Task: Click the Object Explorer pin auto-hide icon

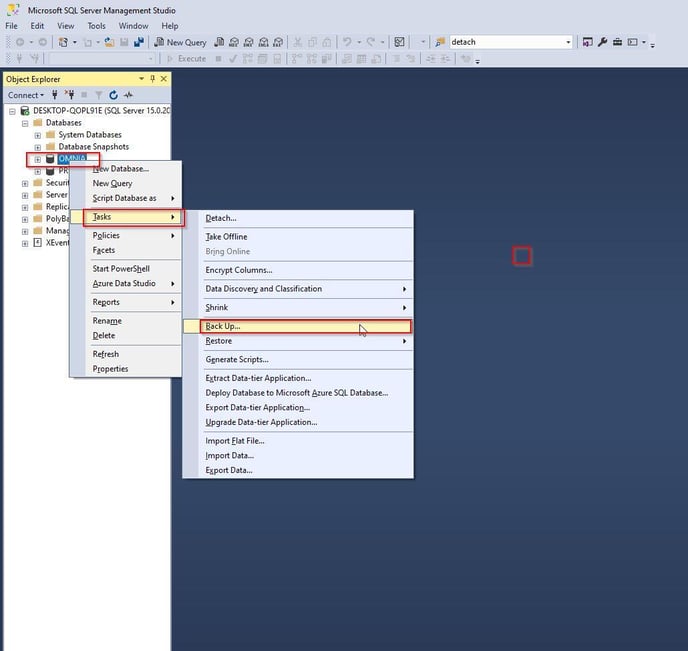Action: tap(152, 79)
